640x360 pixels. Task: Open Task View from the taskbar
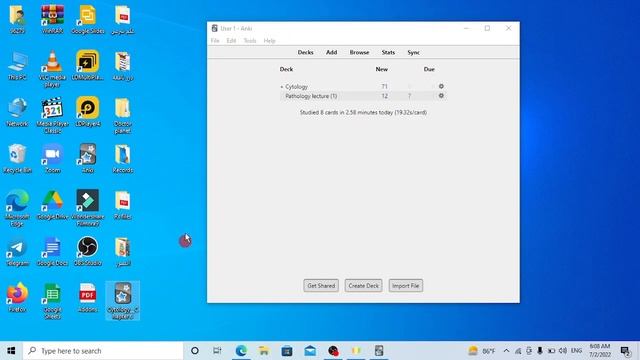[217, 351]
